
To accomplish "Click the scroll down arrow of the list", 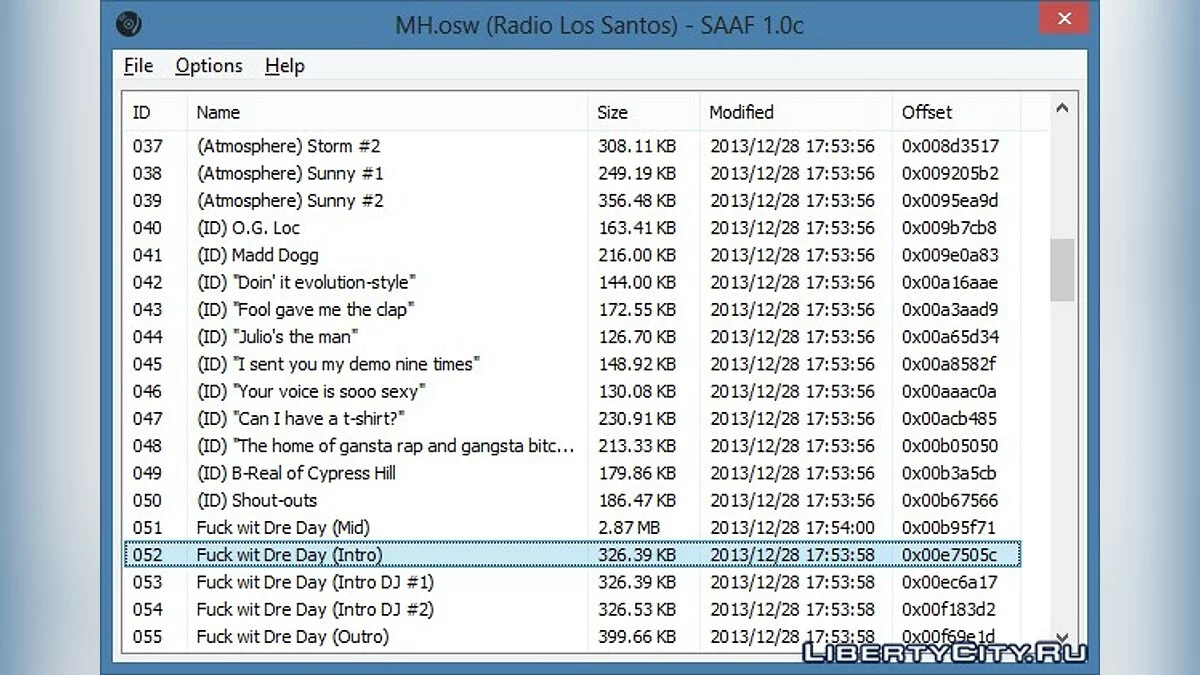I will (1062, 637).
